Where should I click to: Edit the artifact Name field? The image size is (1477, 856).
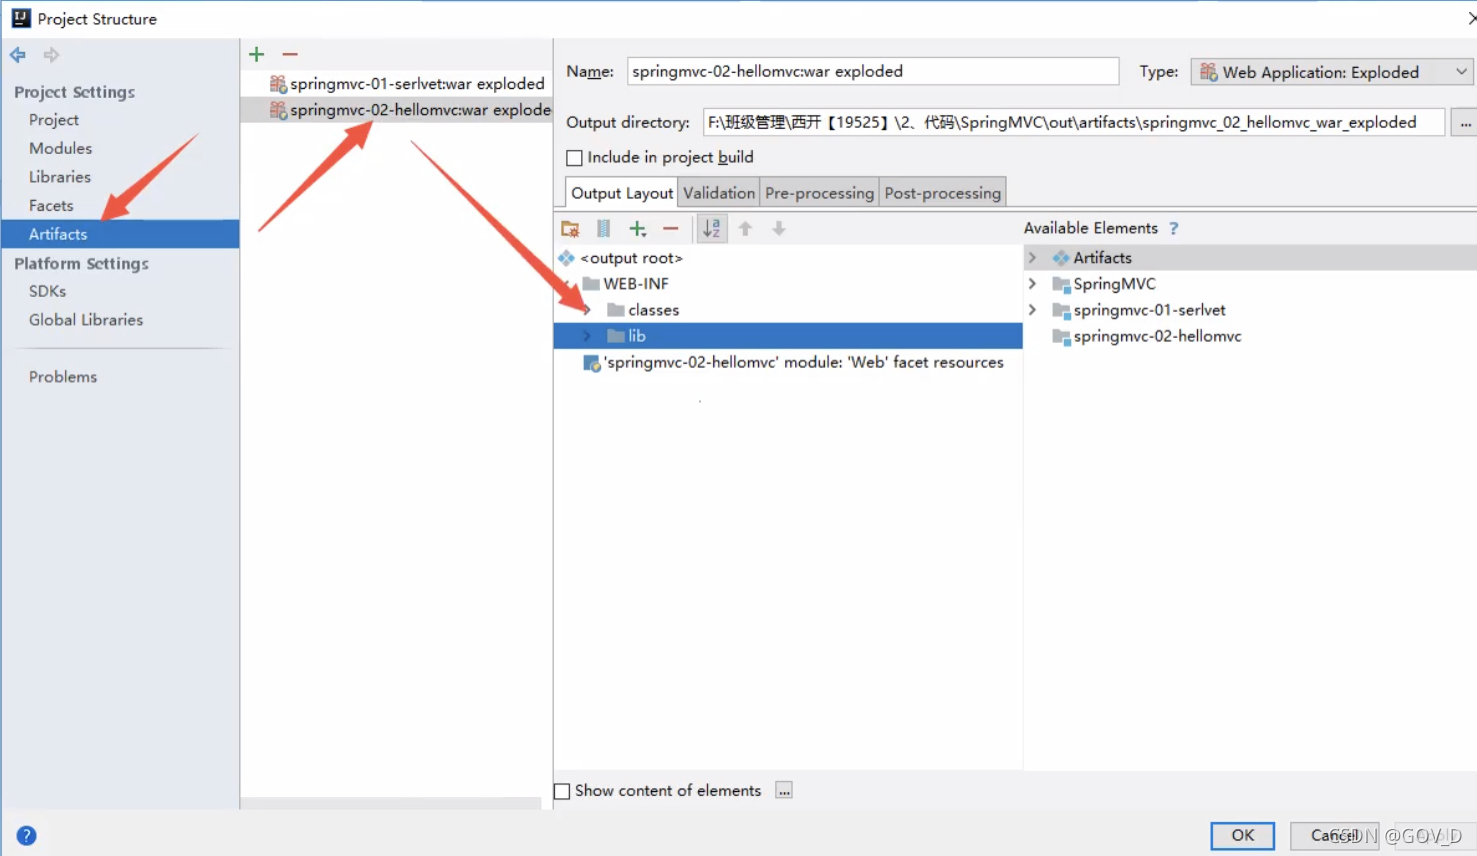point(873,71)
